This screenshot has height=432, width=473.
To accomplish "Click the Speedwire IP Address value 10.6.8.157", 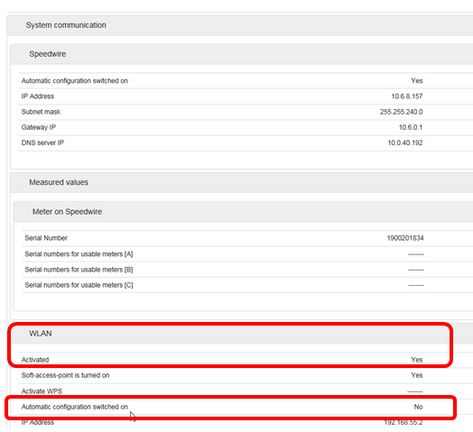I will point(407,96).
